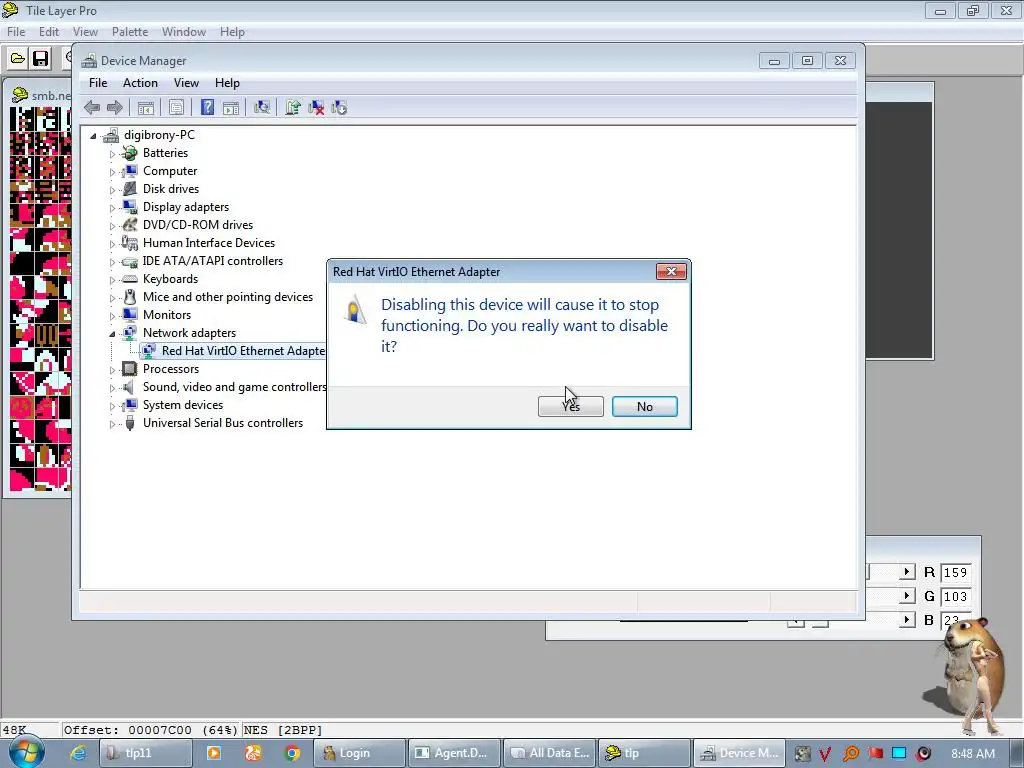Collapse the Network adapters category
1024x768 pixels.
coord(112,334)
